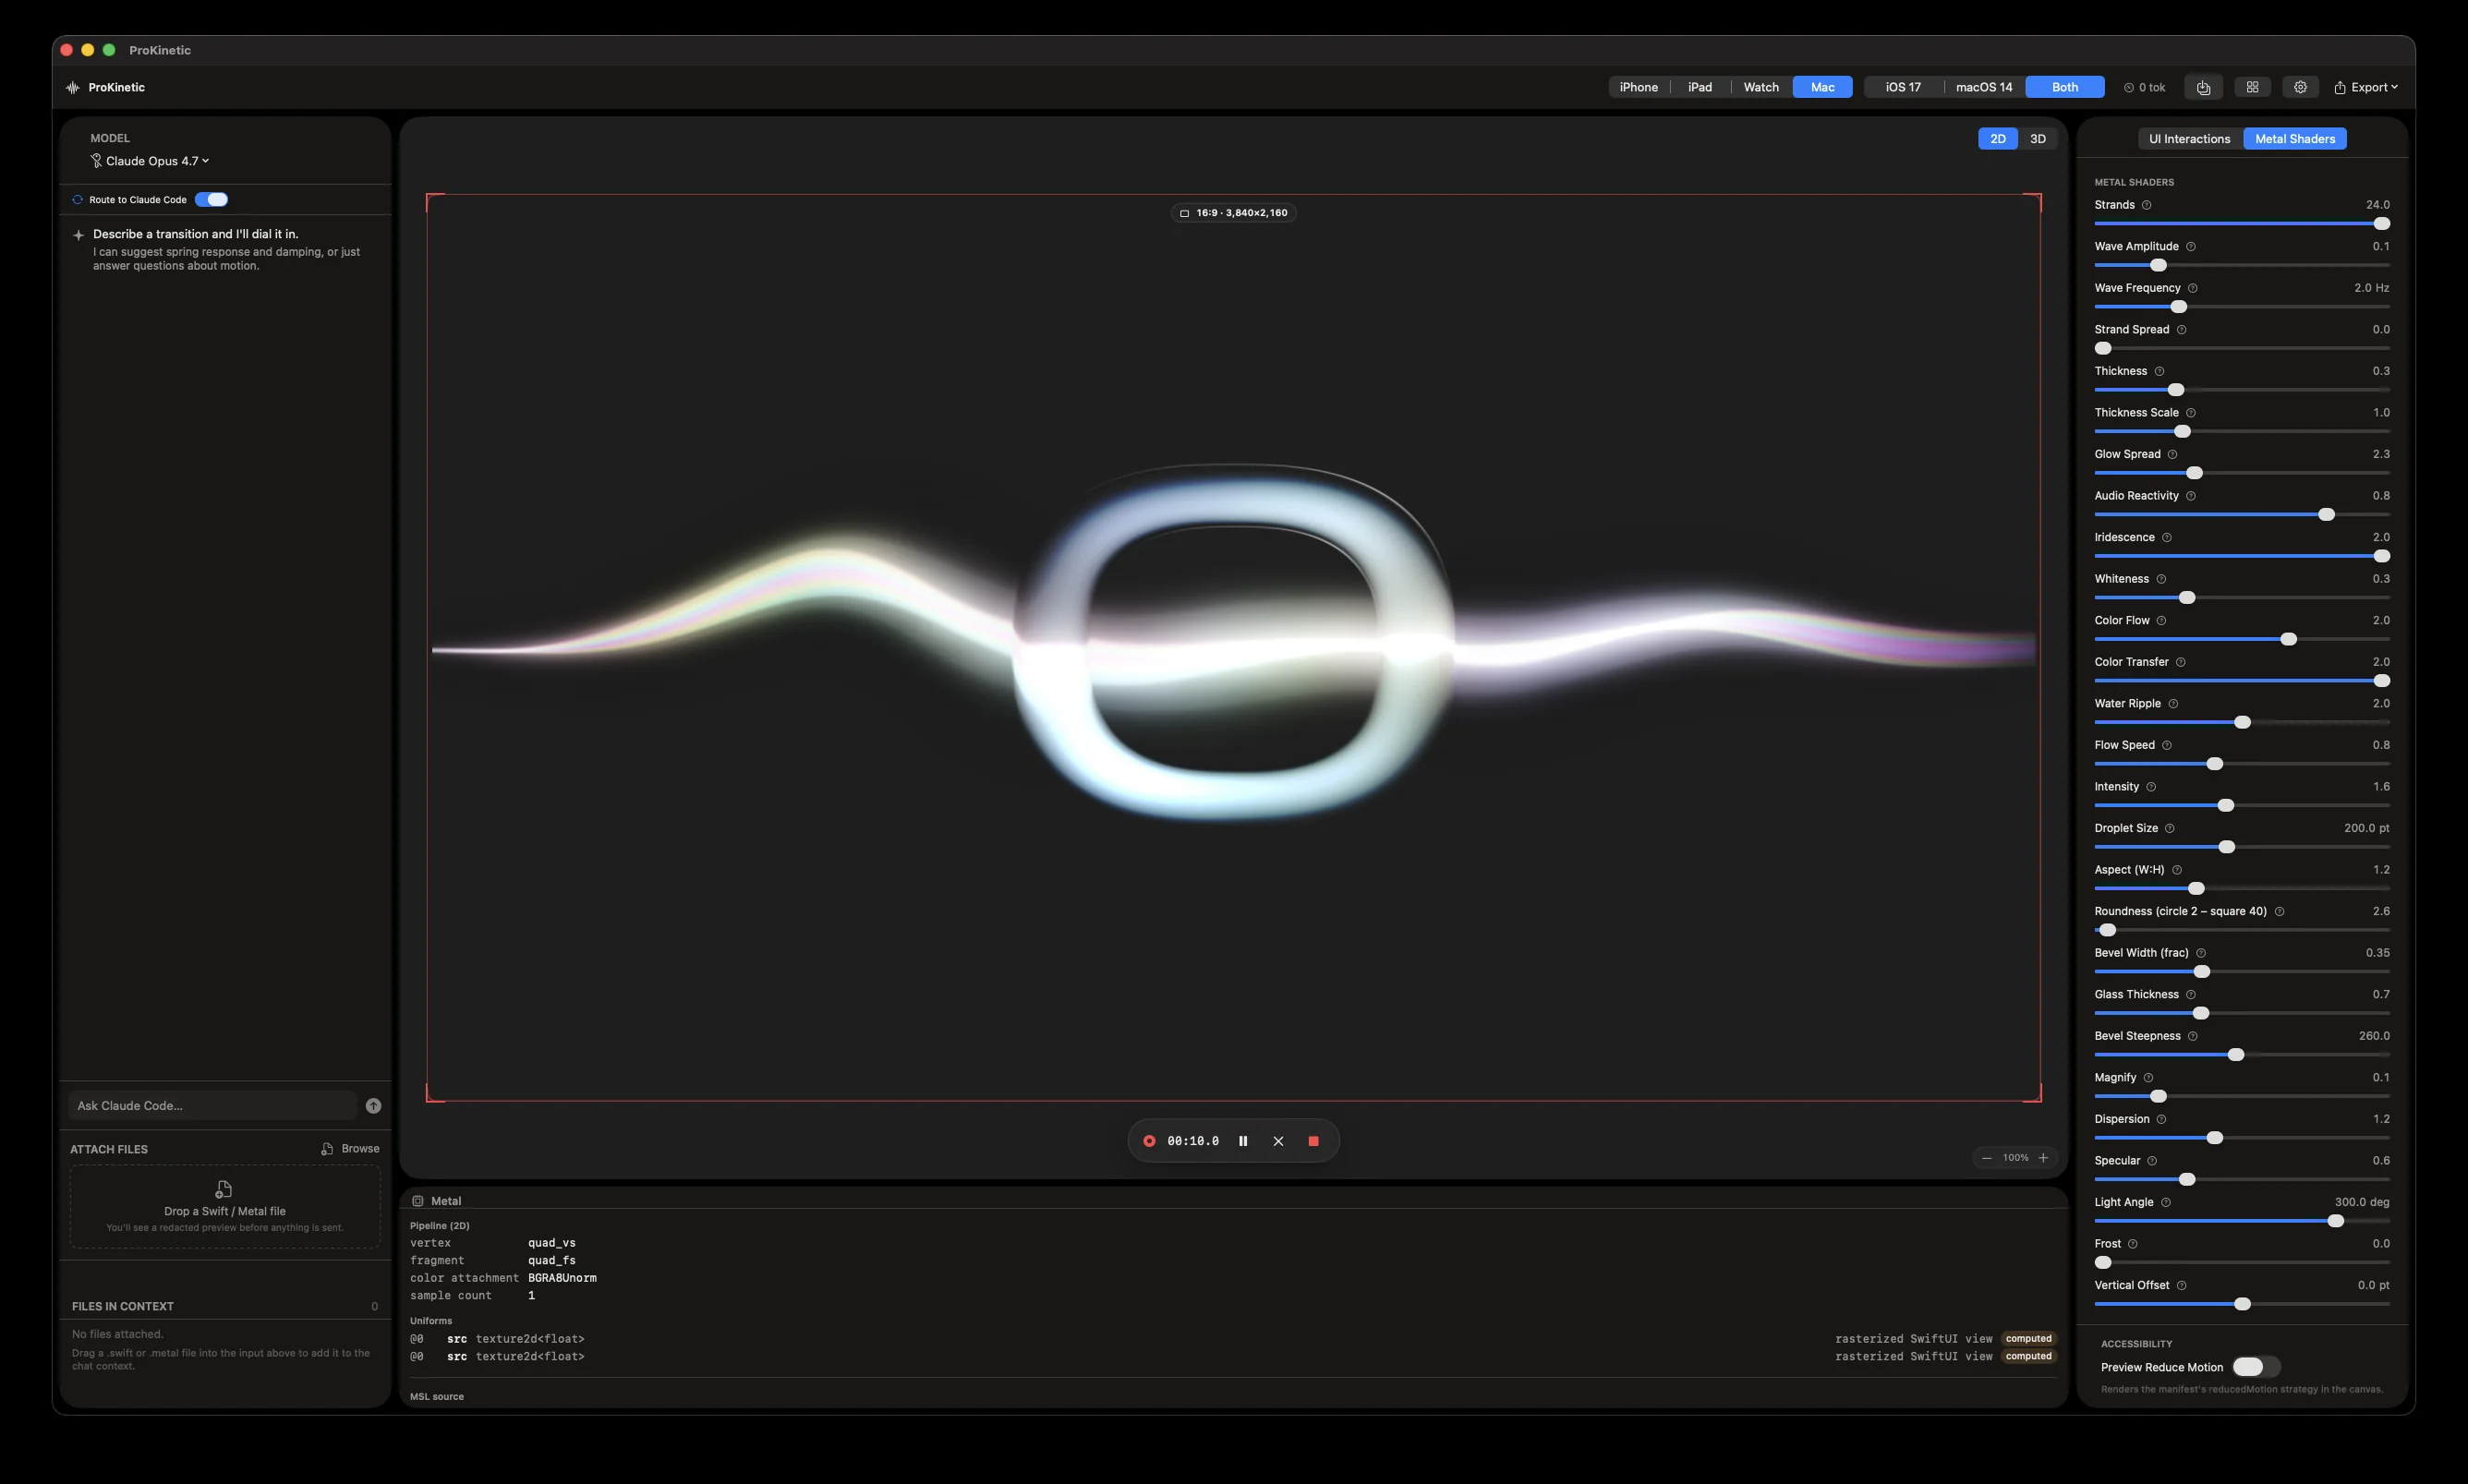This screenshot has width=2468, height=1484.
Task: Toggle Route to Claude Code switch
Action: pos(211,200)
